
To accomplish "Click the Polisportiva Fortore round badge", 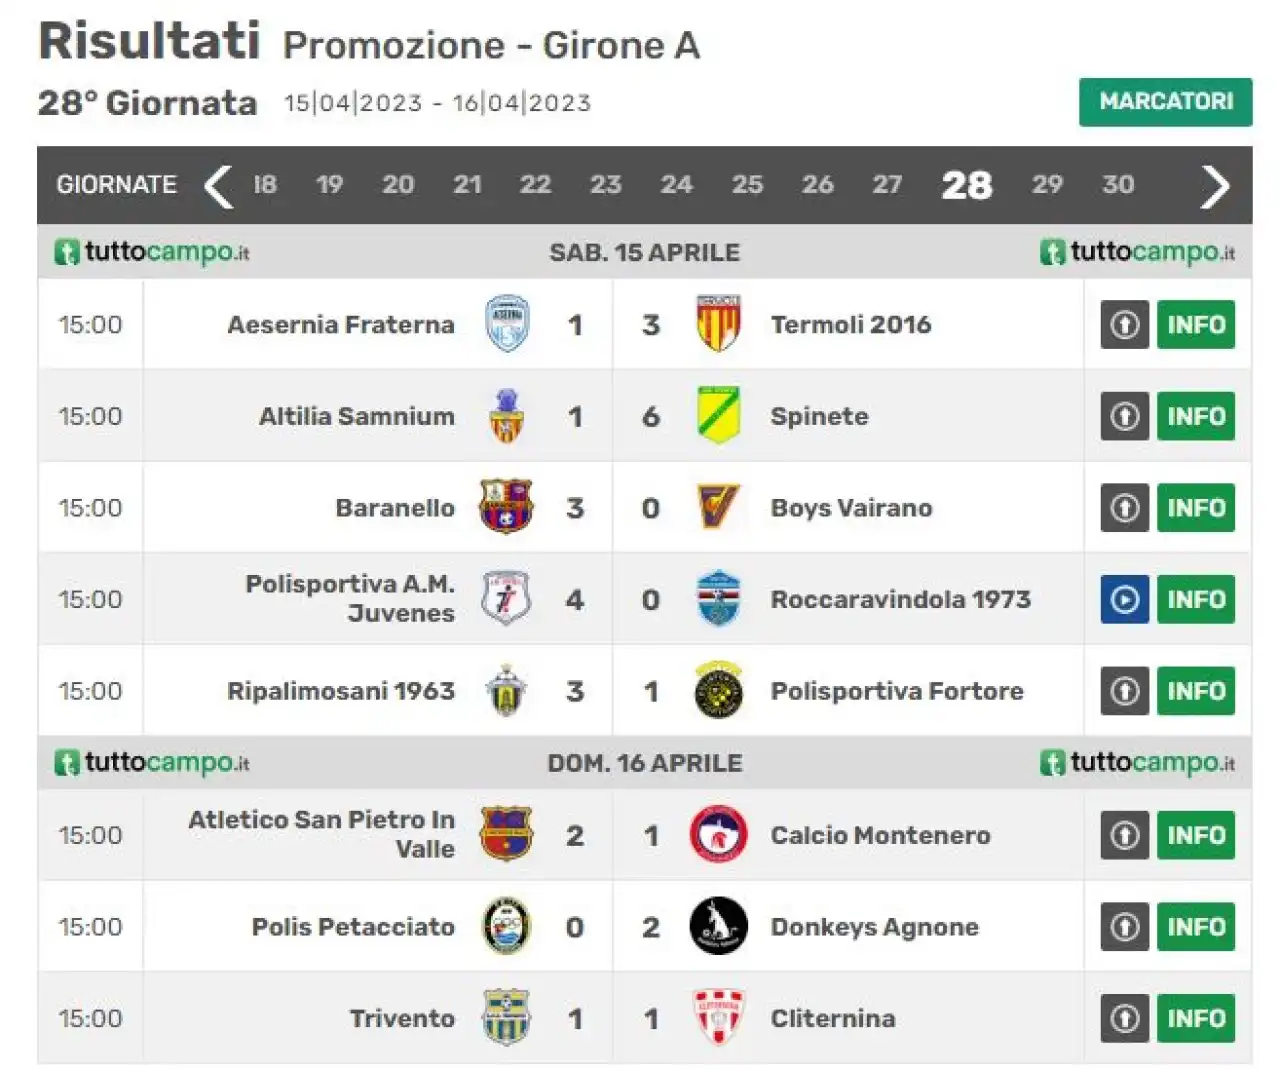I will pyautogui.click(x=718, y=690).
